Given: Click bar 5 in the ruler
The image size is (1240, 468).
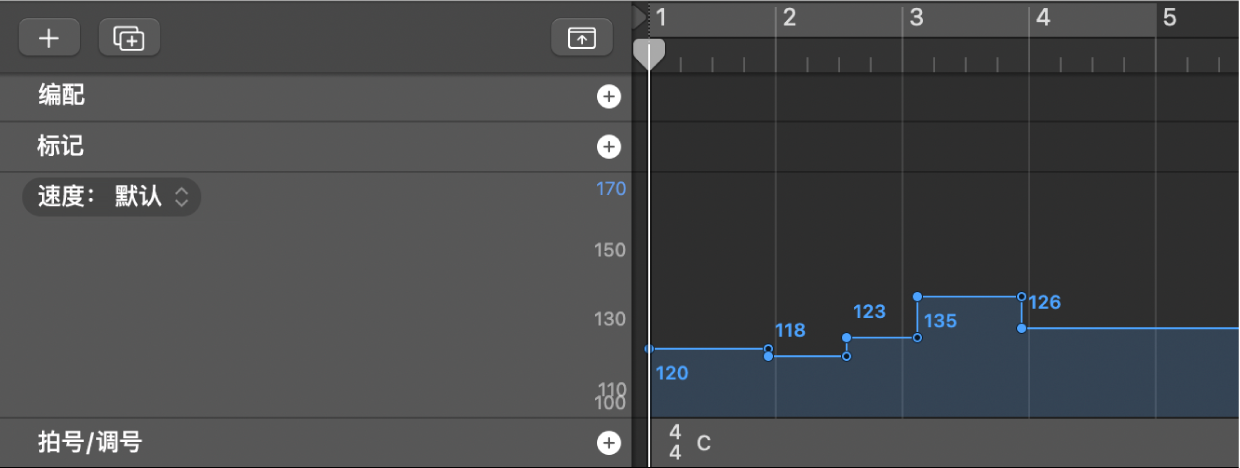Looking at the screenshot, I should pyautogui.click(x=1169, y=18).
